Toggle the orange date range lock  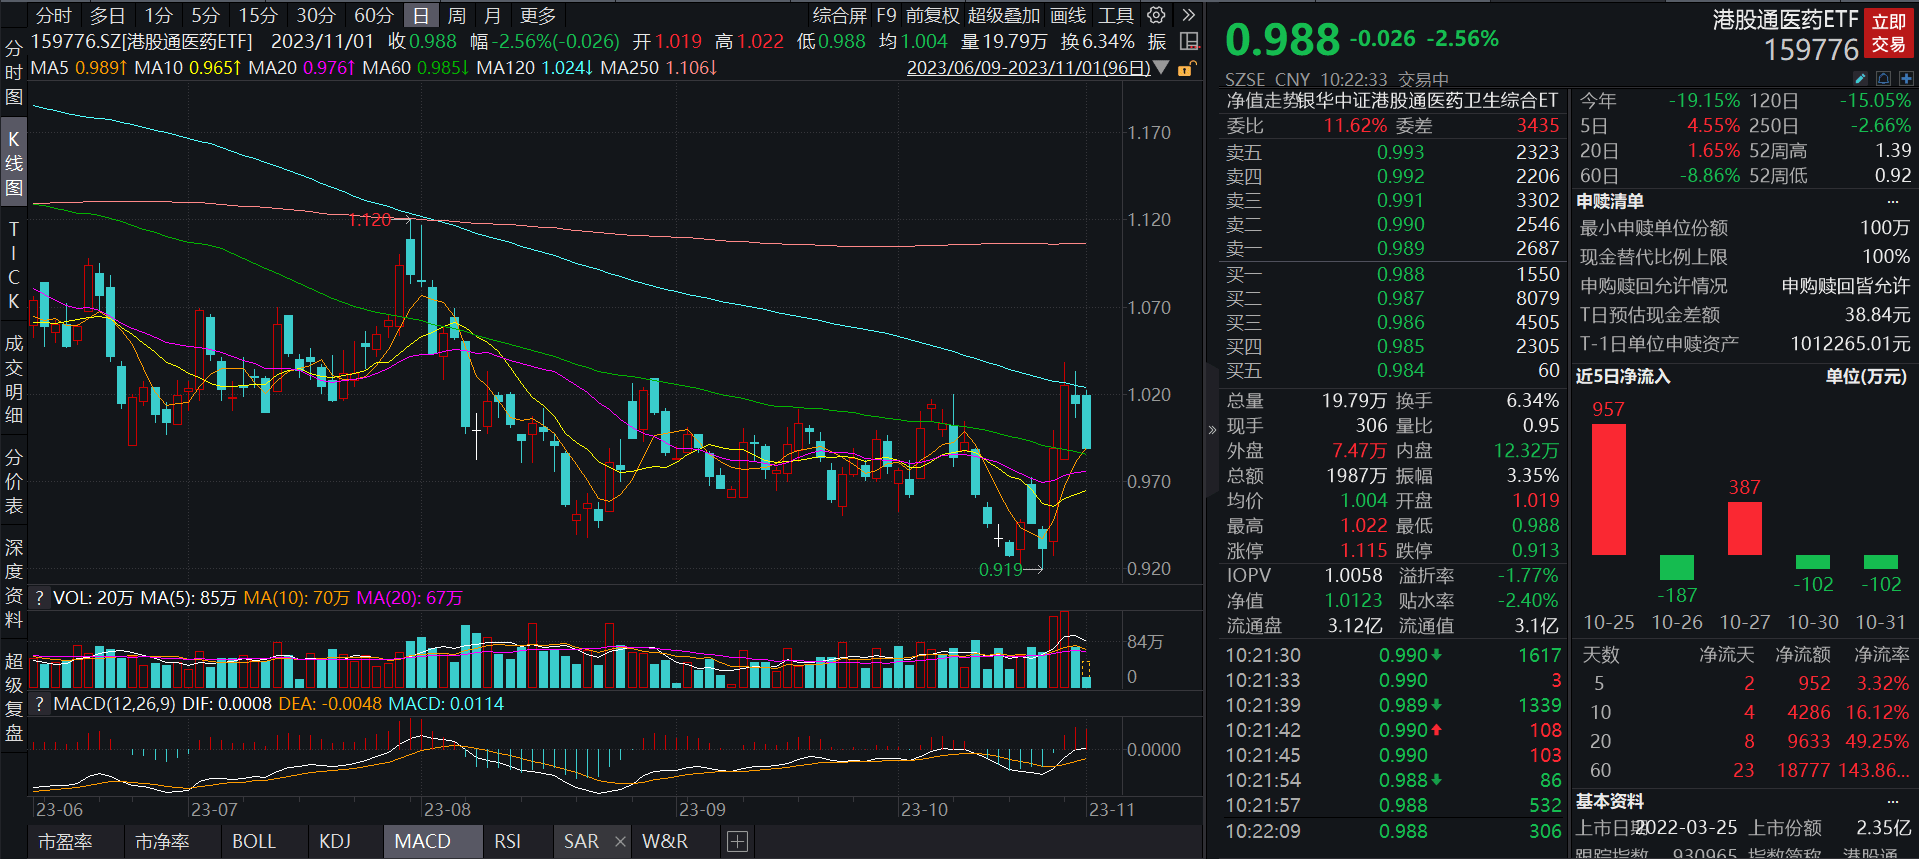pos(1186,69)
